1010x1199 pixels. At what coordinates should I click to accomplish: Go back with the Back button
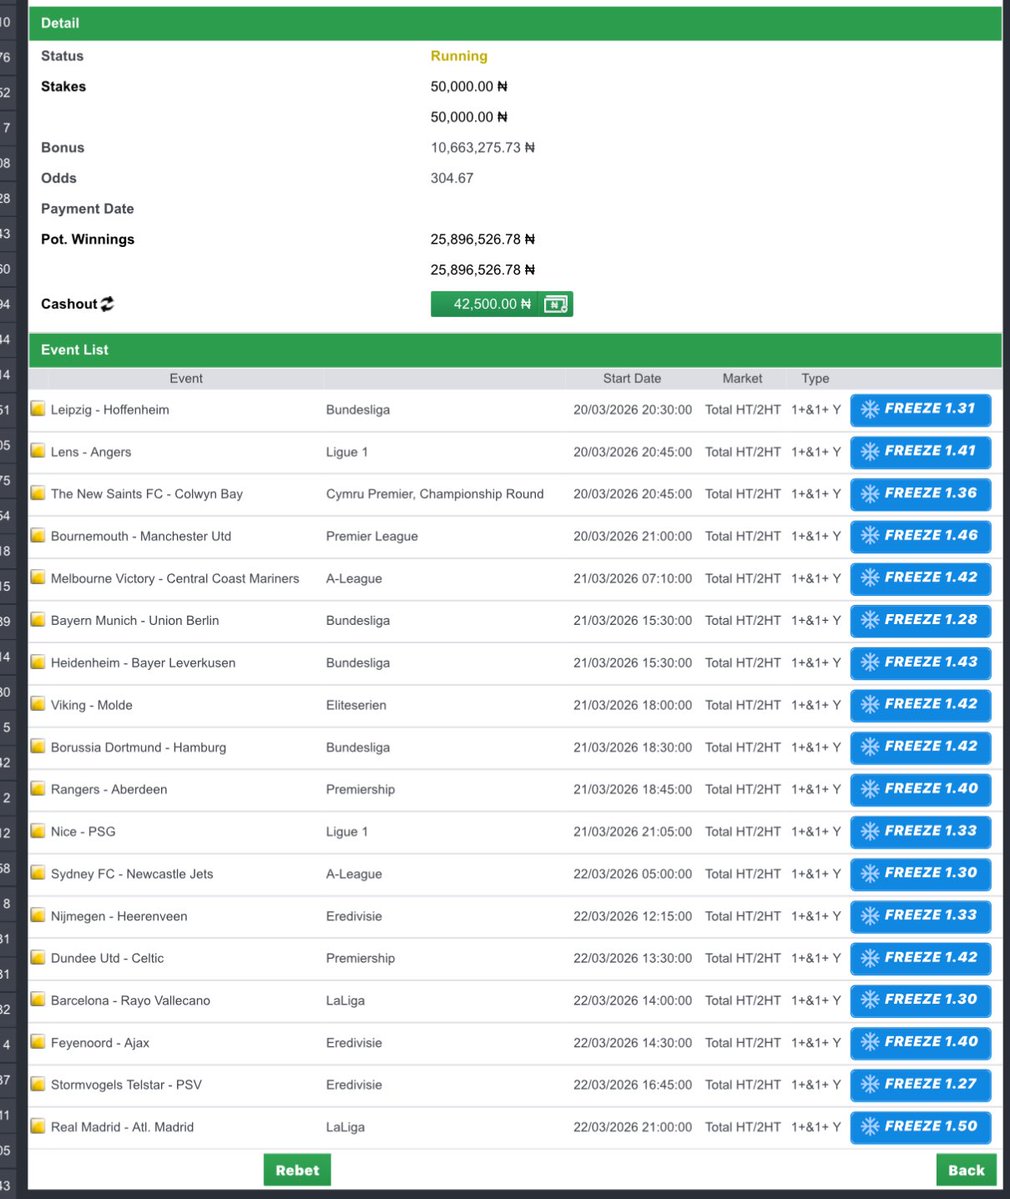966,1170
